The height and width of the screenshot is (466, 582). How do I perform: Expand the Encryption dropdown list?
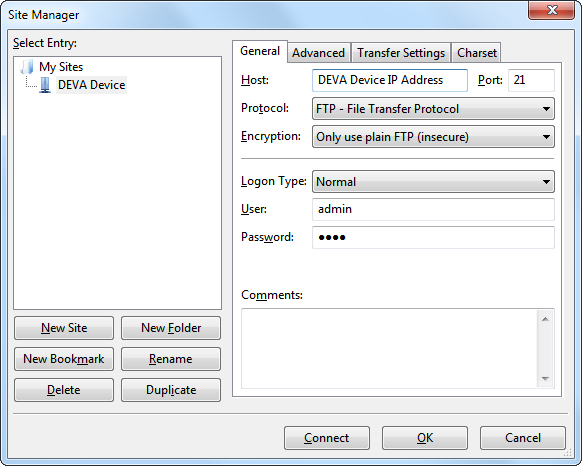tap(433, 137)
